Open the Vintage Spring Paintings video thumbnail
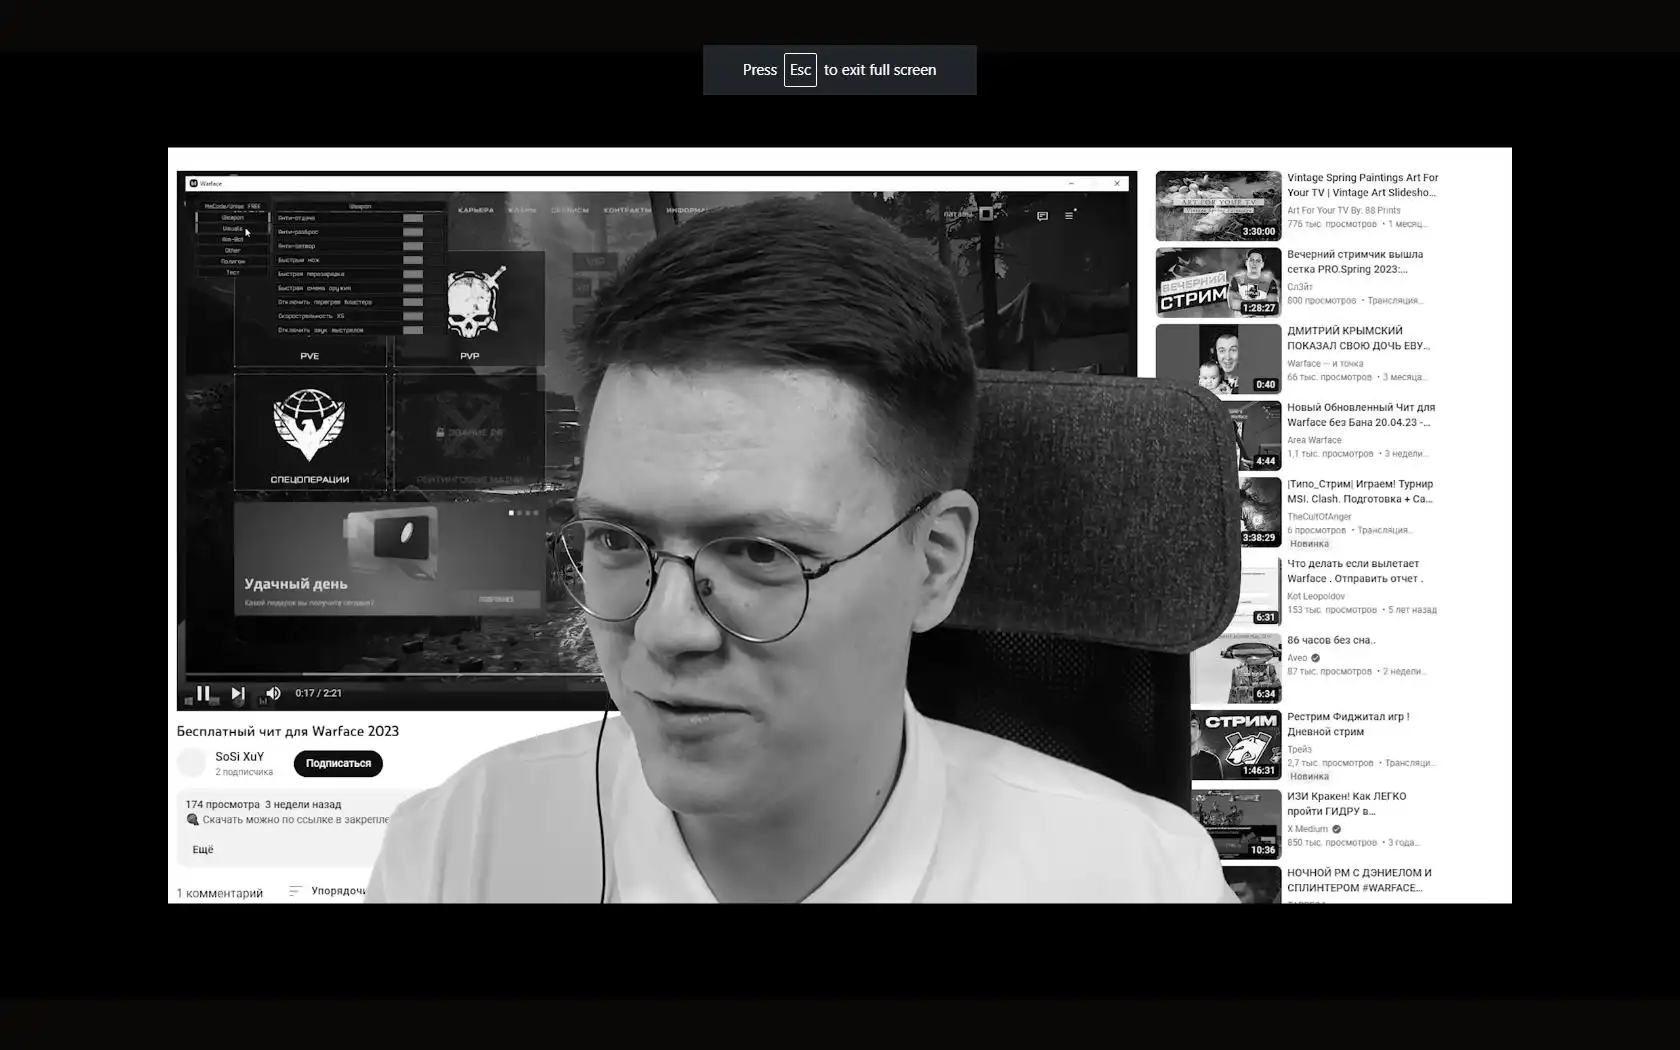Image resolution: width=1680 pixels, height=1050 pixels. point(1218,206)
